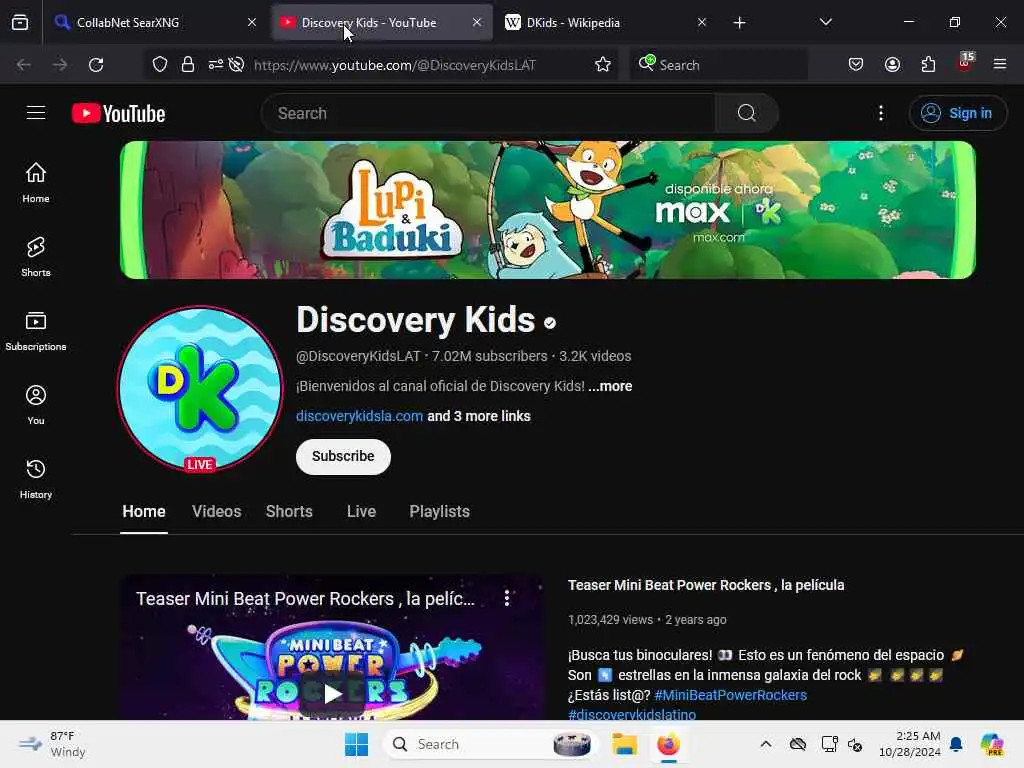The width and height of the screenshot is (1024, 768).
Task: Open the uBlock extension with badge 15
Action: (965, 63)
